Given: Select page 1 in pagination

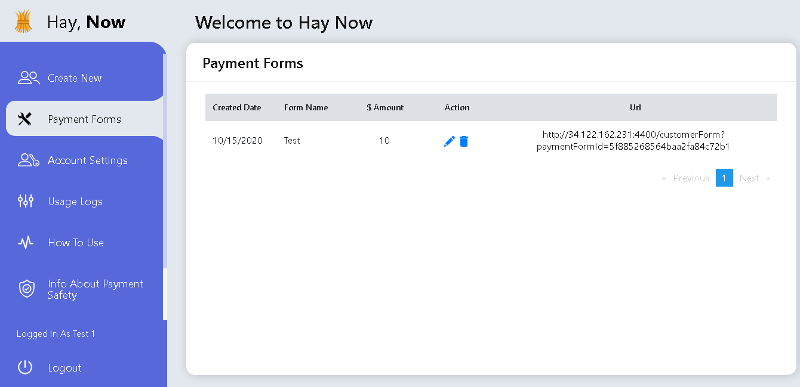Looking at the screenshot, I should [x=724, y=178].
